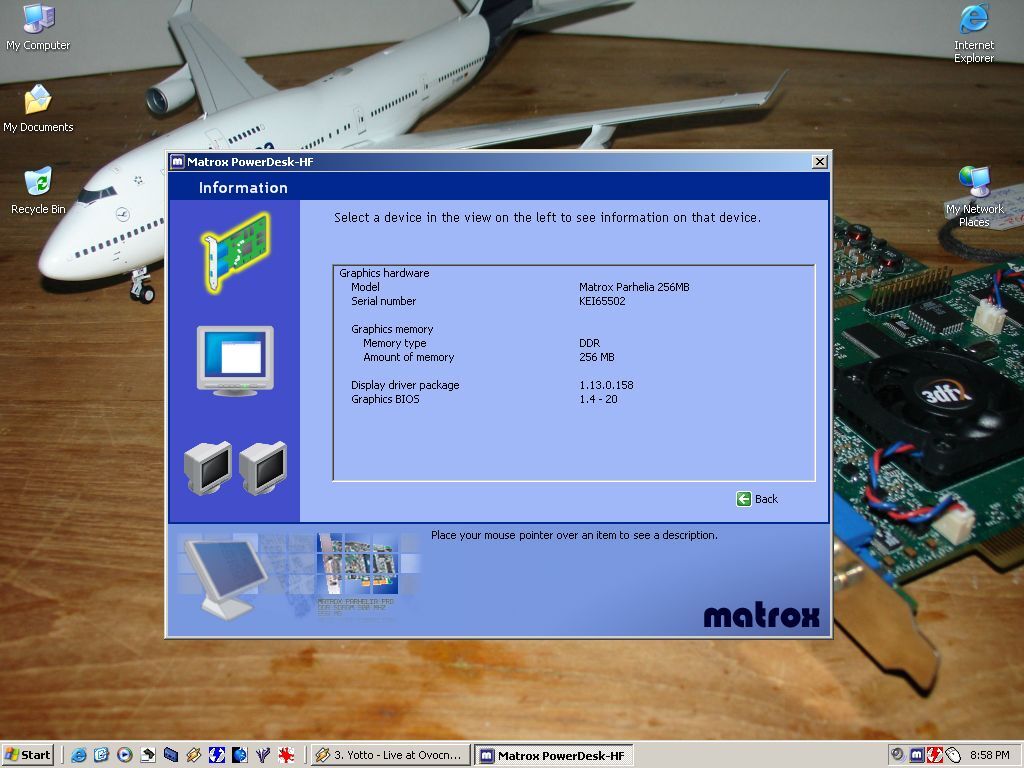Close the Matrox PowerDesk-HF window
The height and width of the screenshot is (768, 1024).
[820, 161]
